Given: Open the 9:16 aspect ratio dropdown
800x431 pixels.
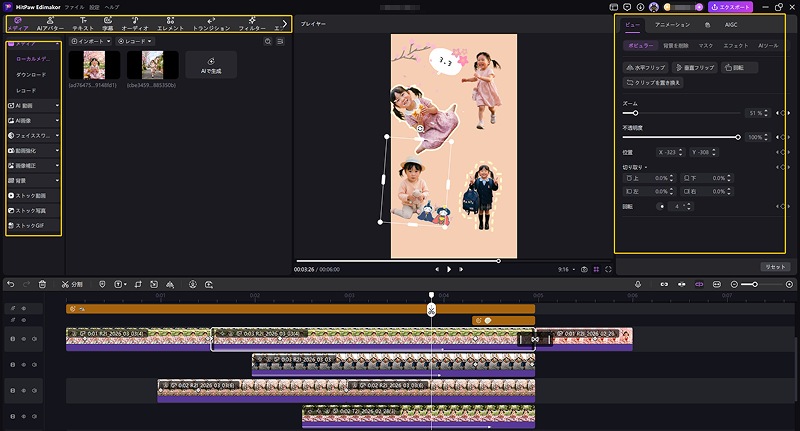Looking at the screenshot, I should 566,269.
